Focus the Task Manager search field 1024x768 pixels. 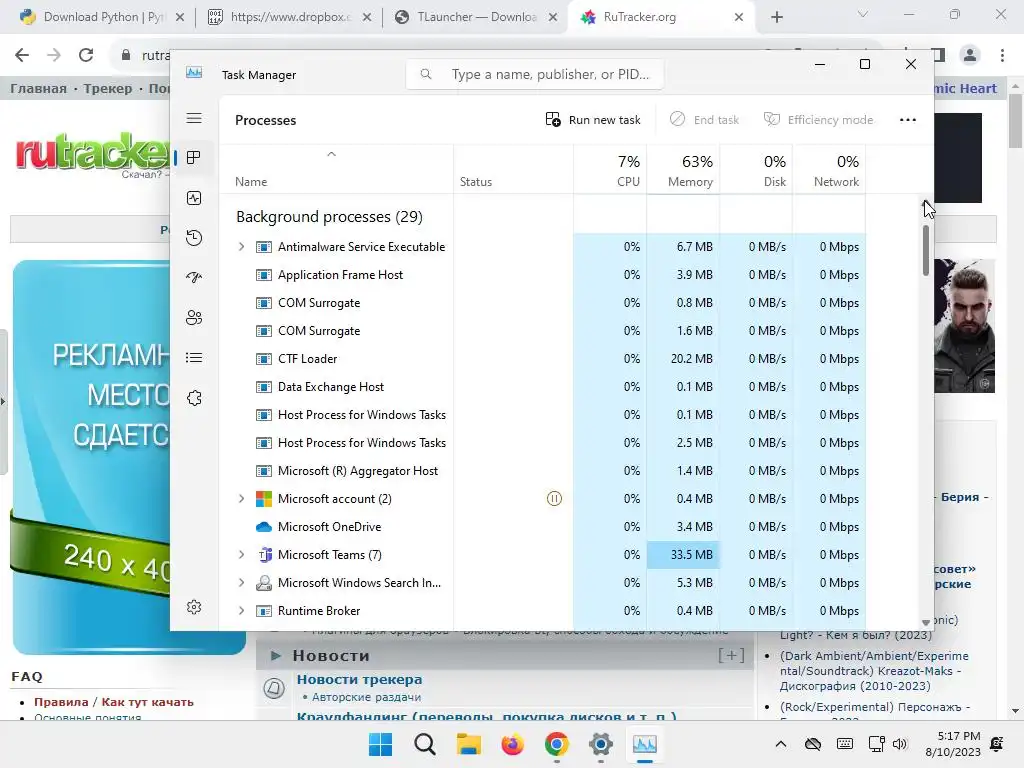[535, 74]
